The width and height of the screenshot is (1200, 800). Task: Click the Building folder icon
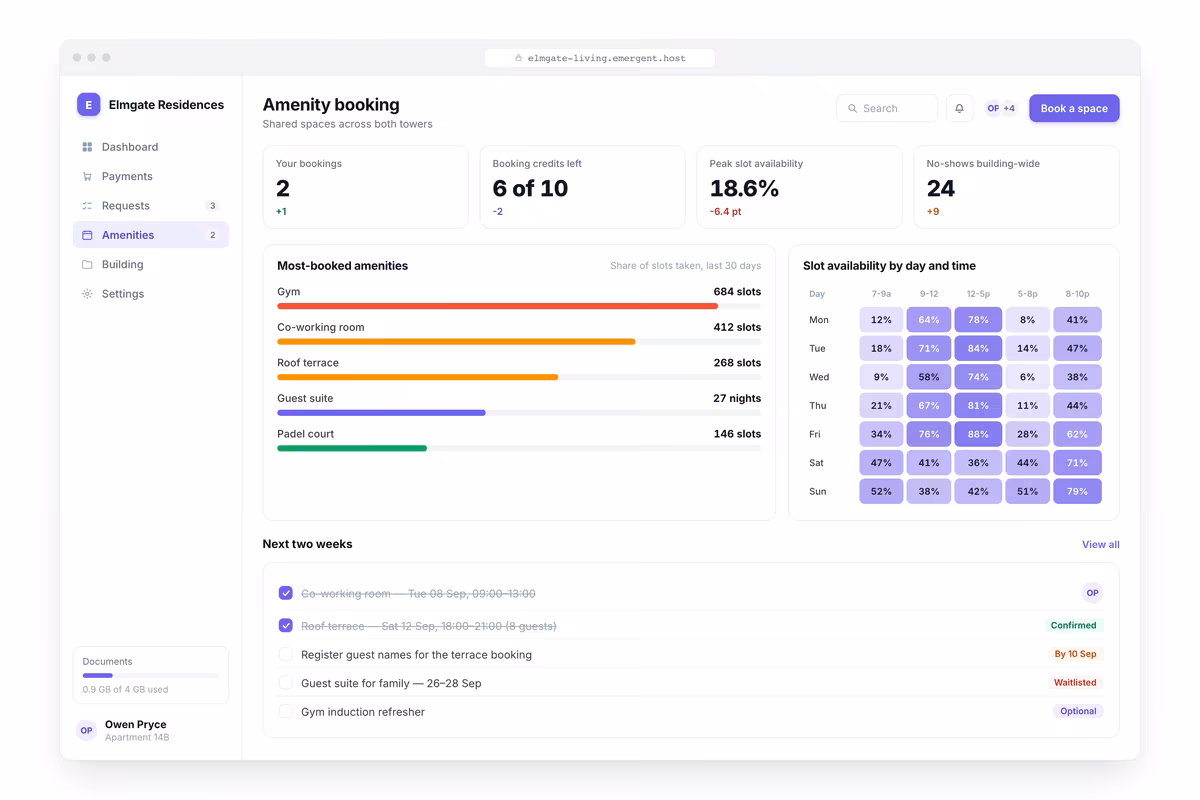click(x=87, y=265)
